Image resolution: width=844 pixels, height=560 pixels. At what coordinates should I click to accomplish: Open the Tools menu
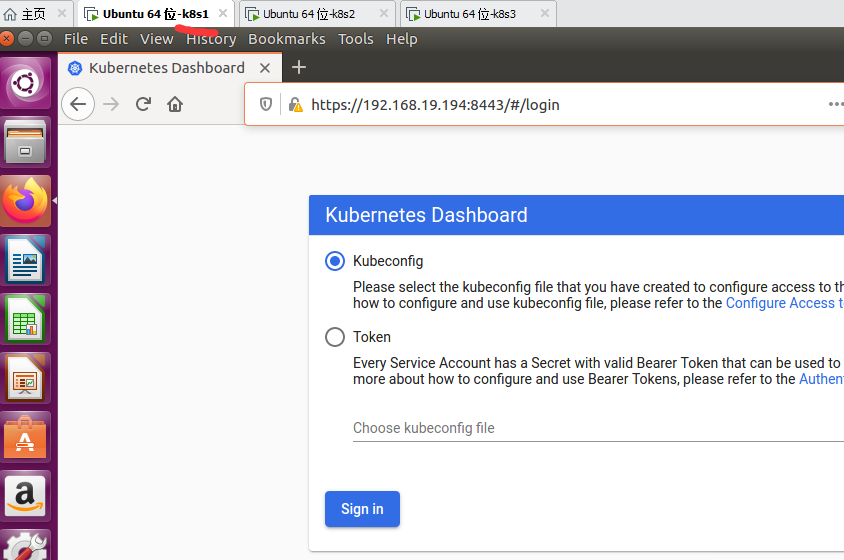pyautogui.click(x=355, y=39)
